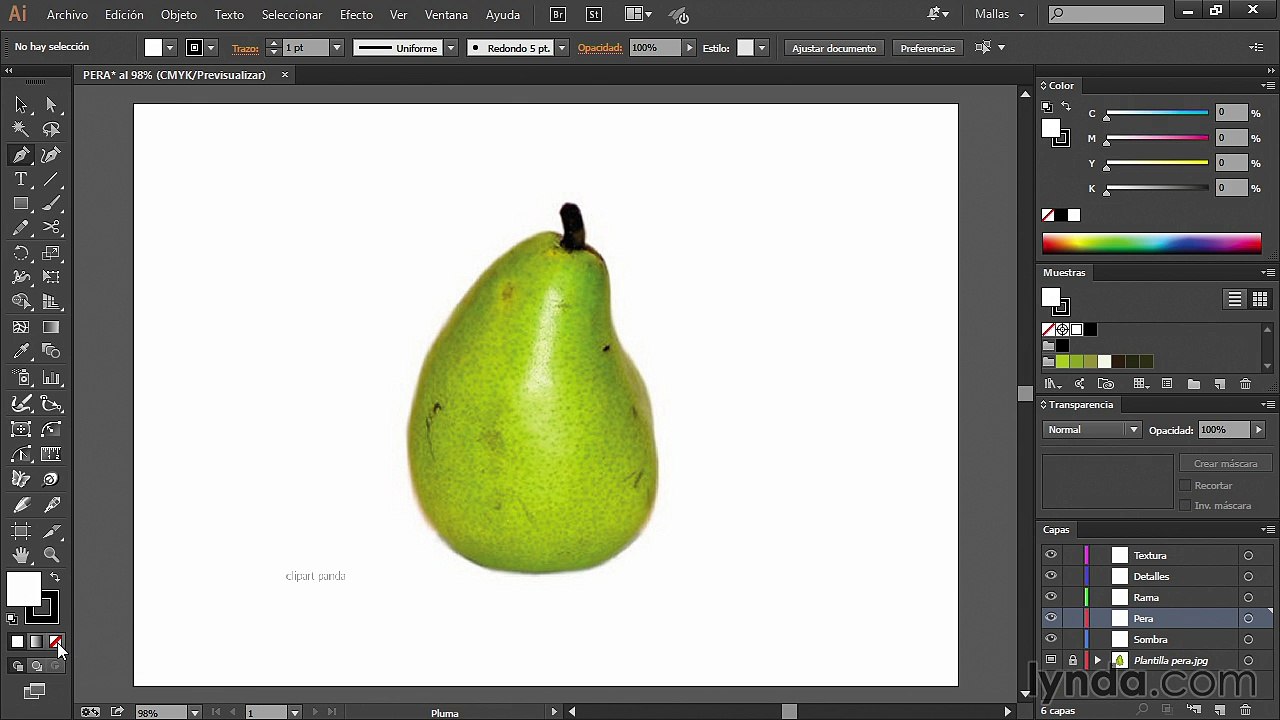Hide the Rama layer
Image resolution: width=1280 pixels, height=720 pixels.
[1050, 597]
